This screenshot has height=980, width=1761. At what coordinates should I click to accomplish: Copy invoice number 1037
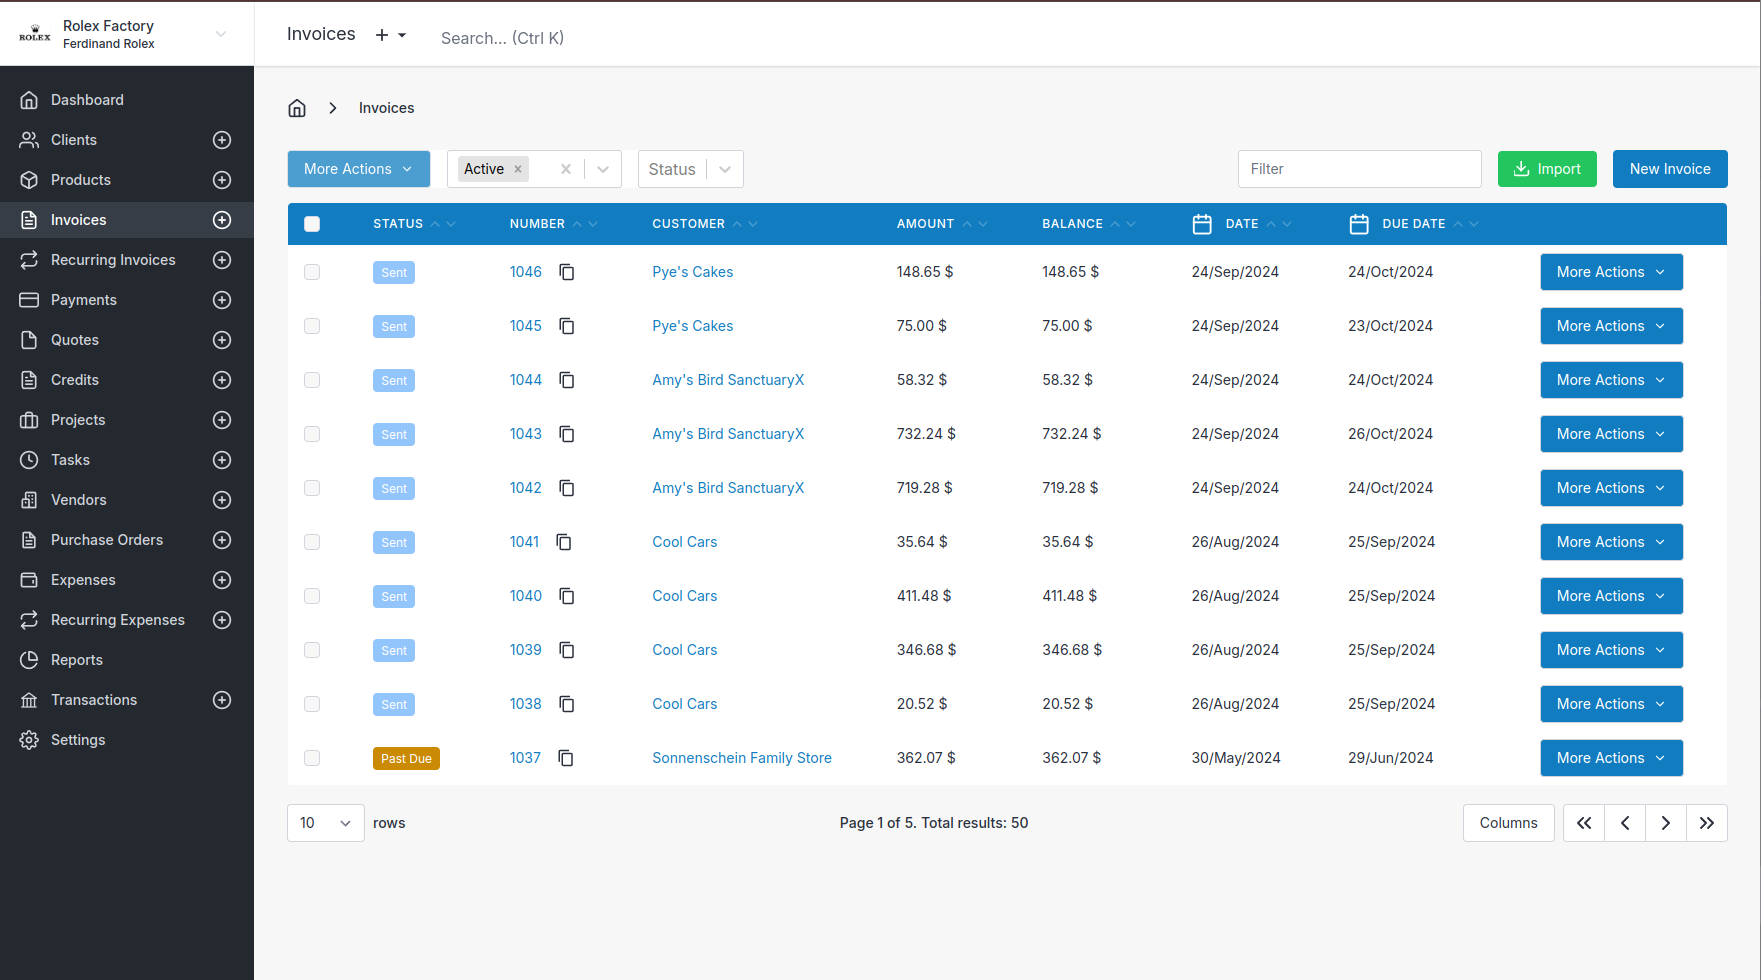pos(566,758)
